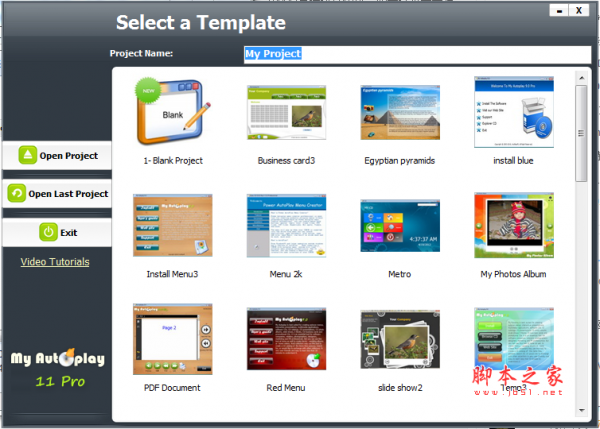Viewport: 600px width, 429px height.
Task: Choose the Install Menu3 template thumbnail
Action: [x=173, y=225]
